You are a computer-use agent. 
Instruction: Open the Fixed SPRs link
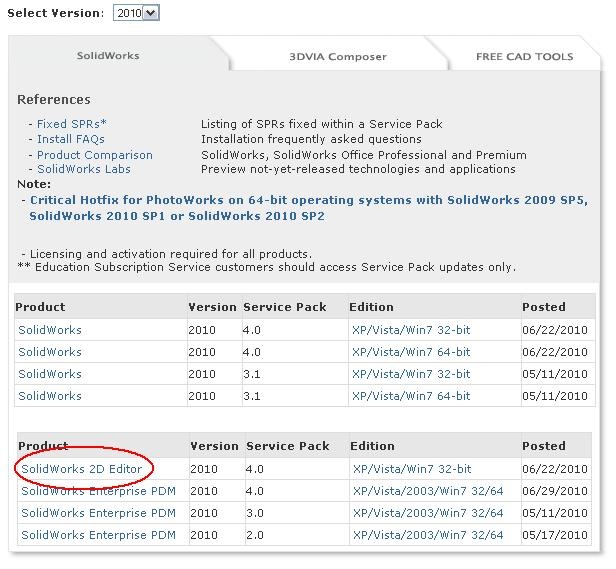(69, 124)
